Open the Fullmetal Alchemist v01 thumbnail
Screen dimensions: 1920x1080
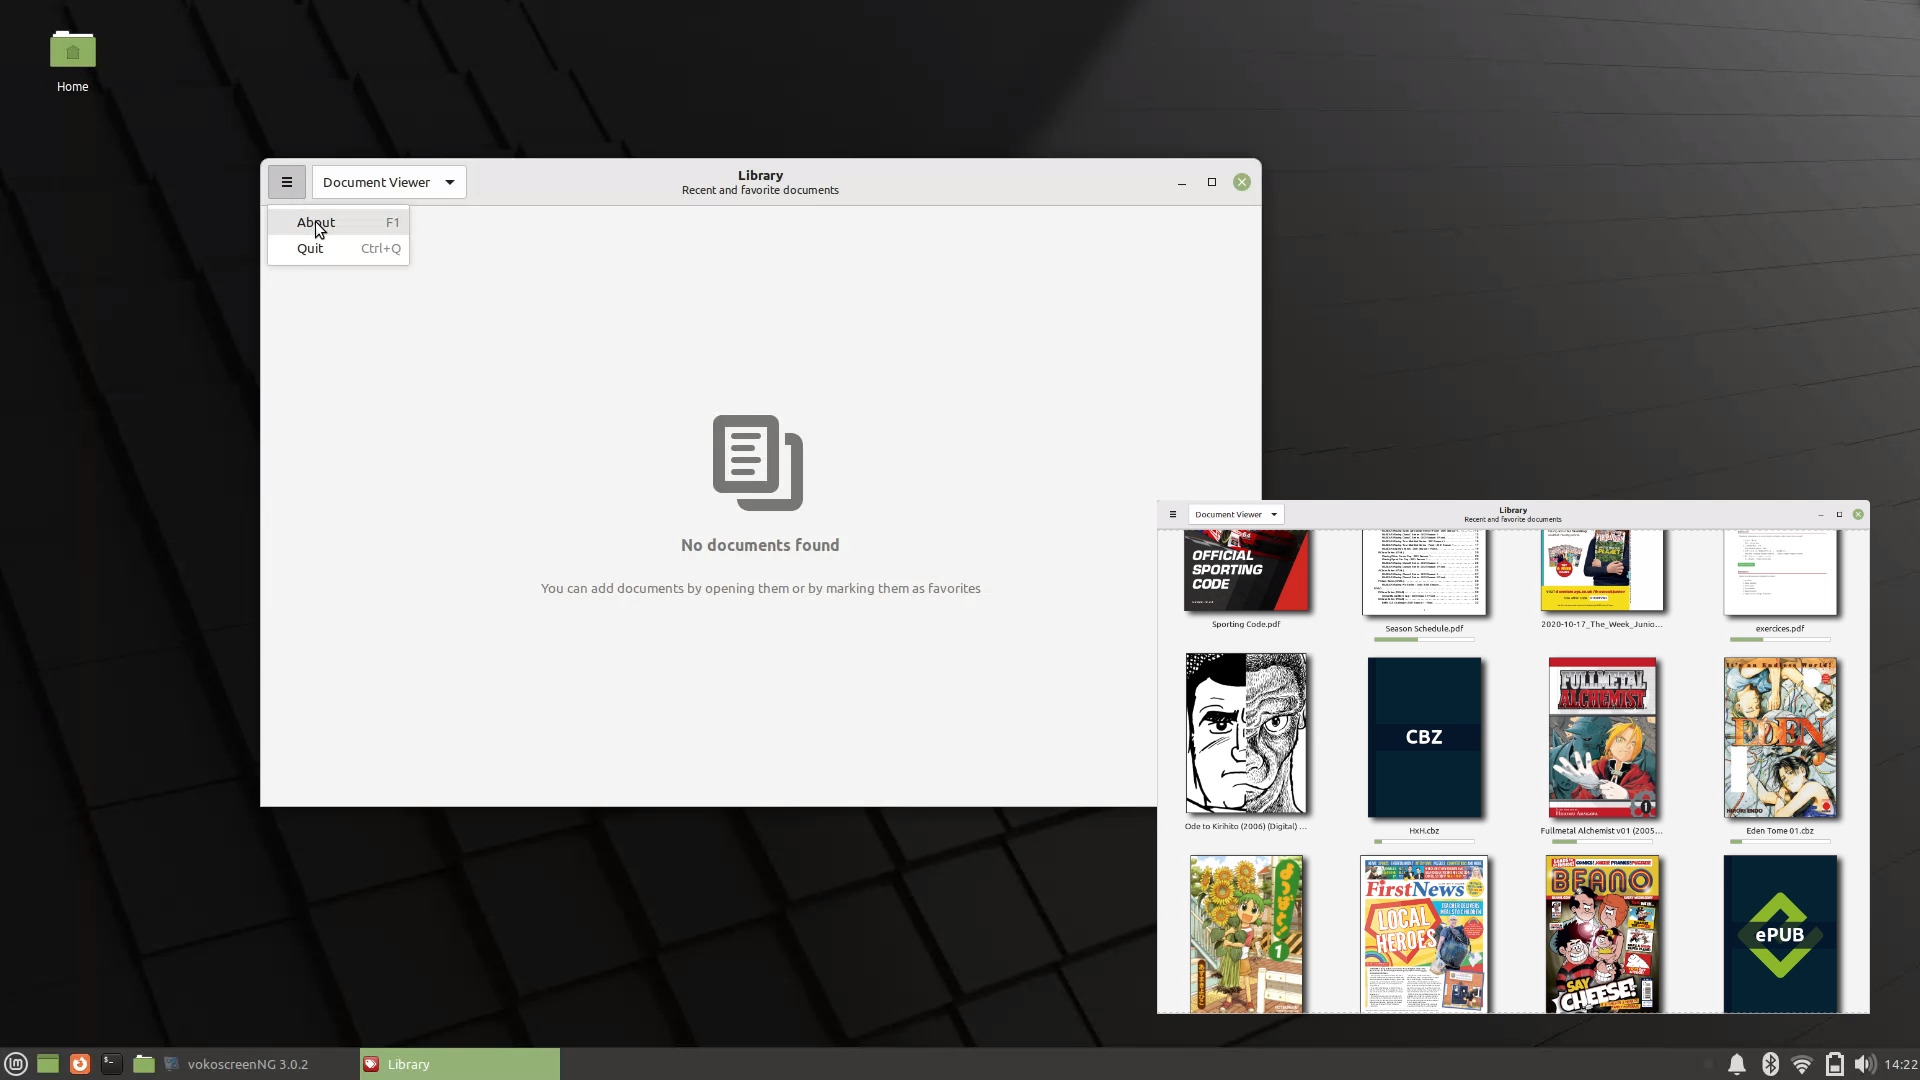(1602, 738)
